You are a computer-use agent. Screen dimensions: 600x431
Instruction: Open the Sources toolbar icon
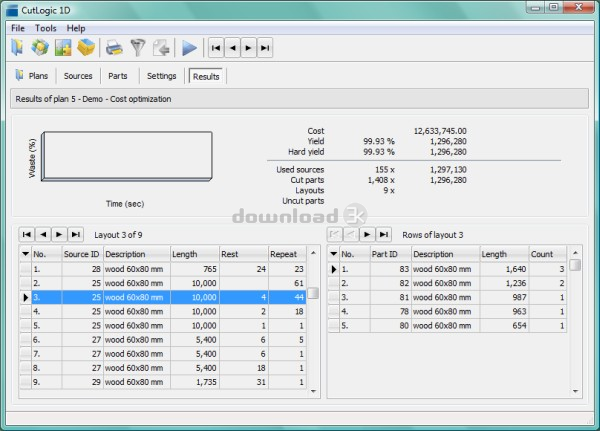(x=40, y=48)
